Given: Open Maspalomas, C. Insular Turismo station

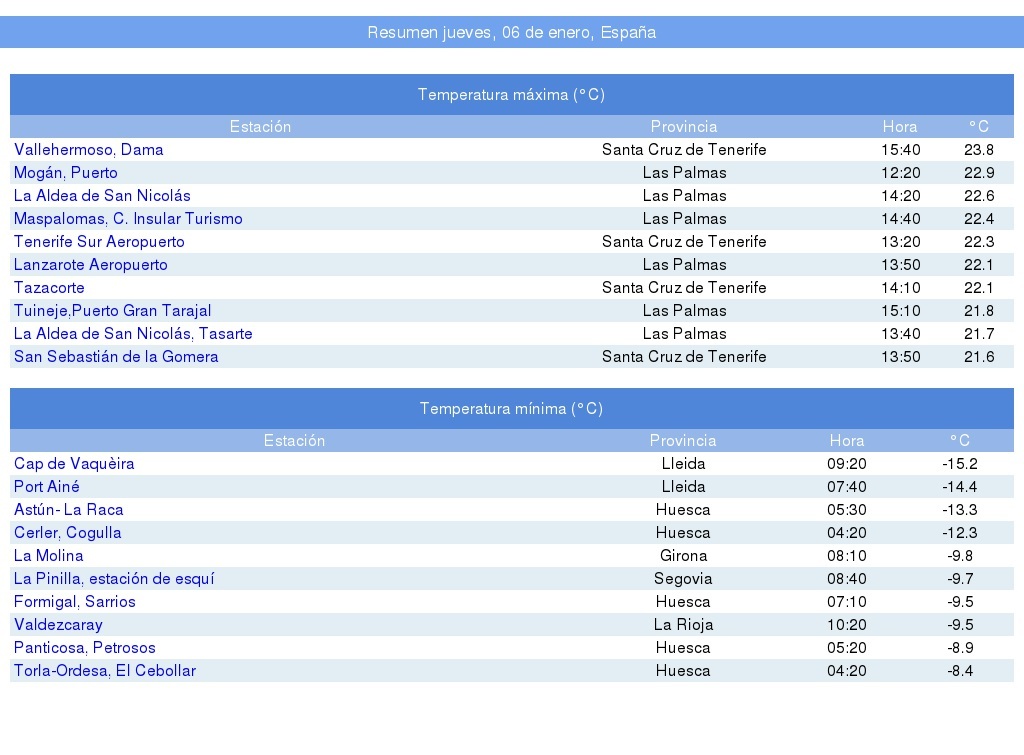Looking at the screenshot, I should point(128,219).
